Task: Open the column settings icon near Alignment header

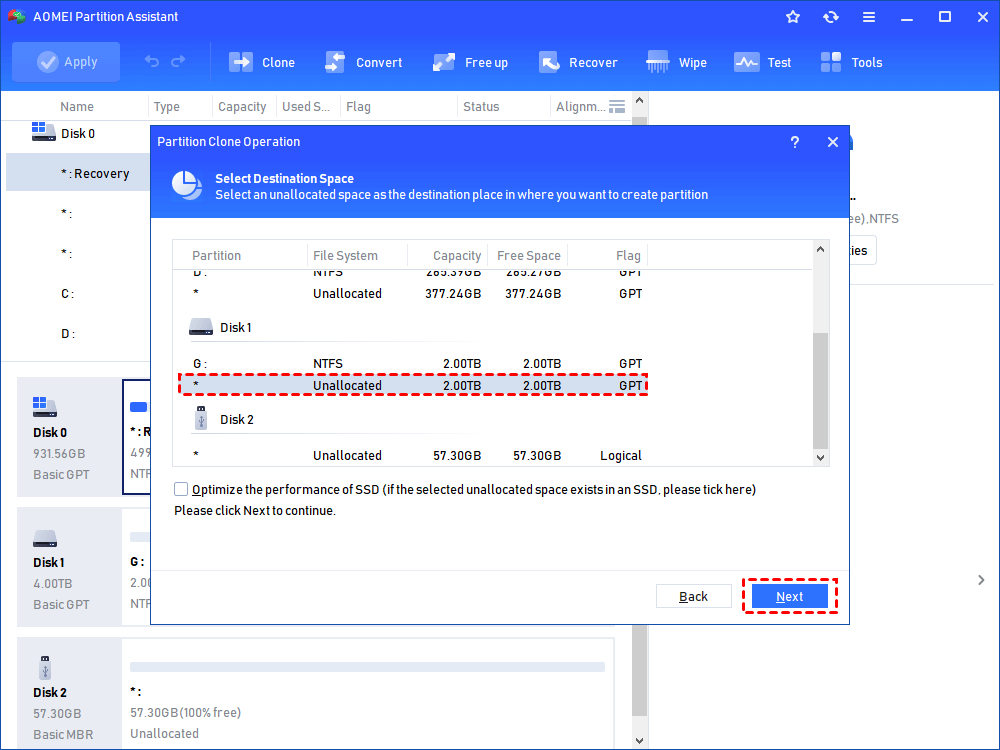Action: 618,106
